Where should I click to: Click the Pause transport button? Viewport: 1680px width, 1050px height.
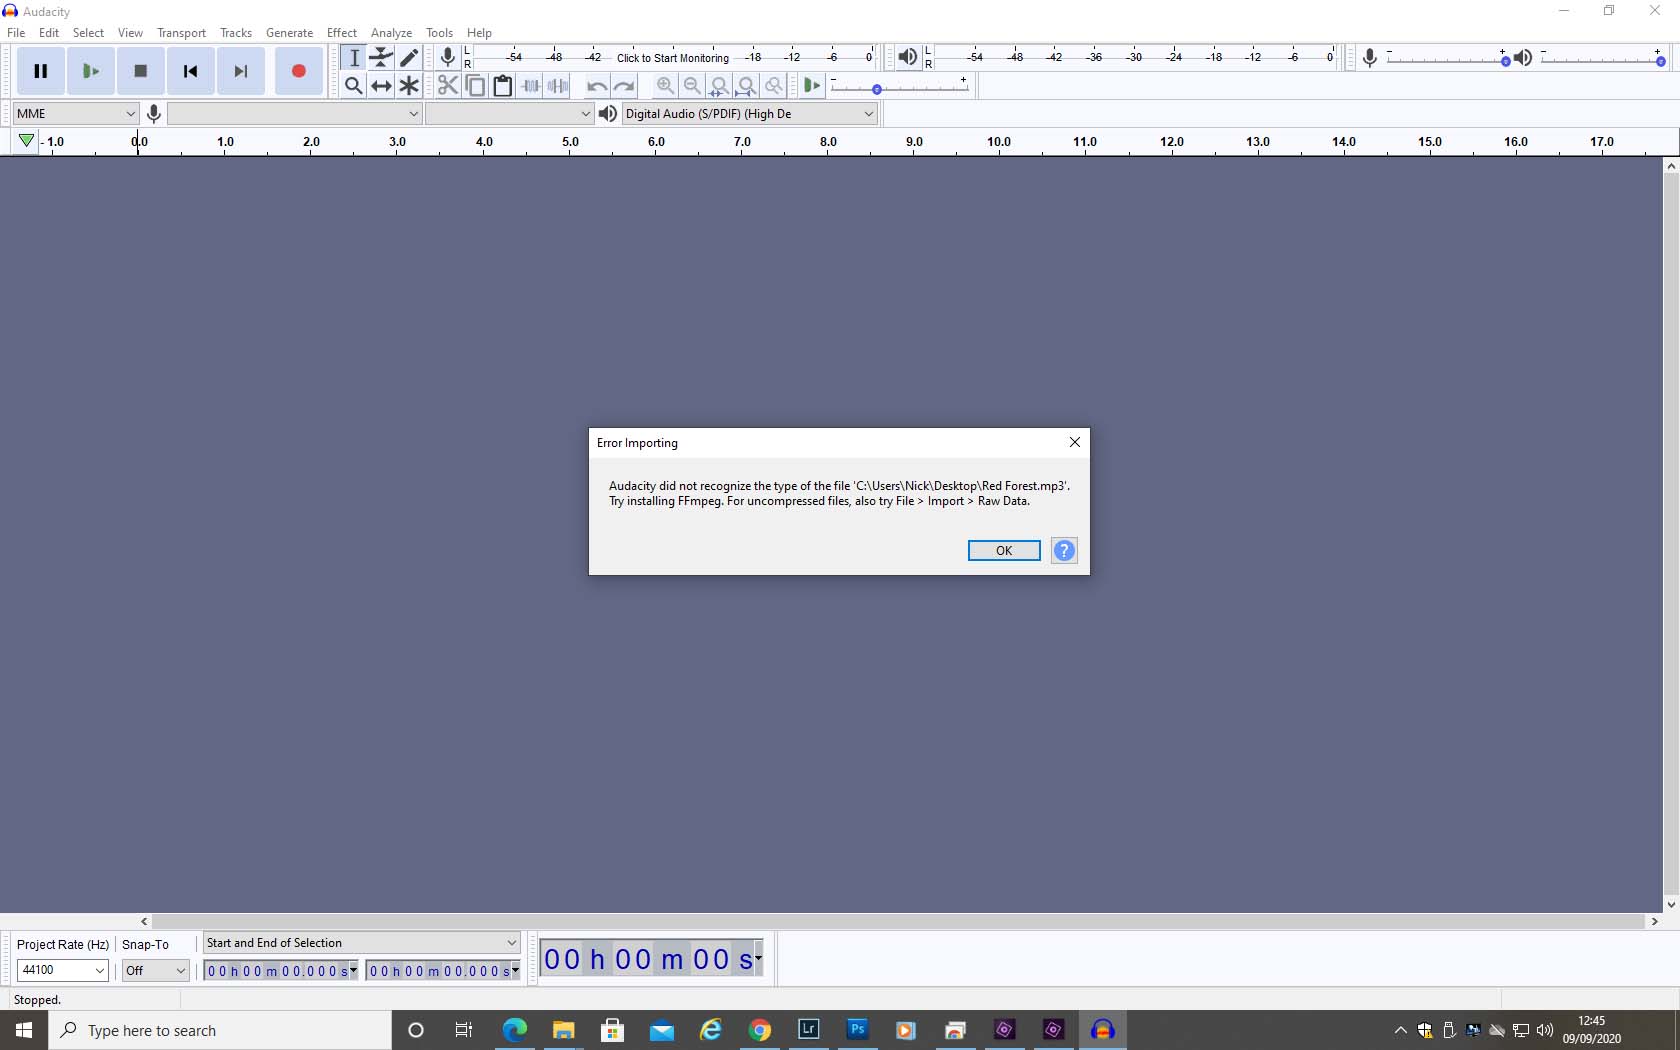[41, 71]
